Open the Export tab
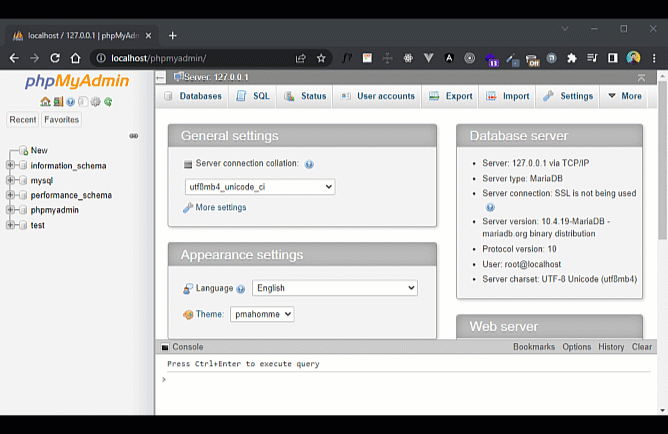The image size is (668, 434). [450, 96]
